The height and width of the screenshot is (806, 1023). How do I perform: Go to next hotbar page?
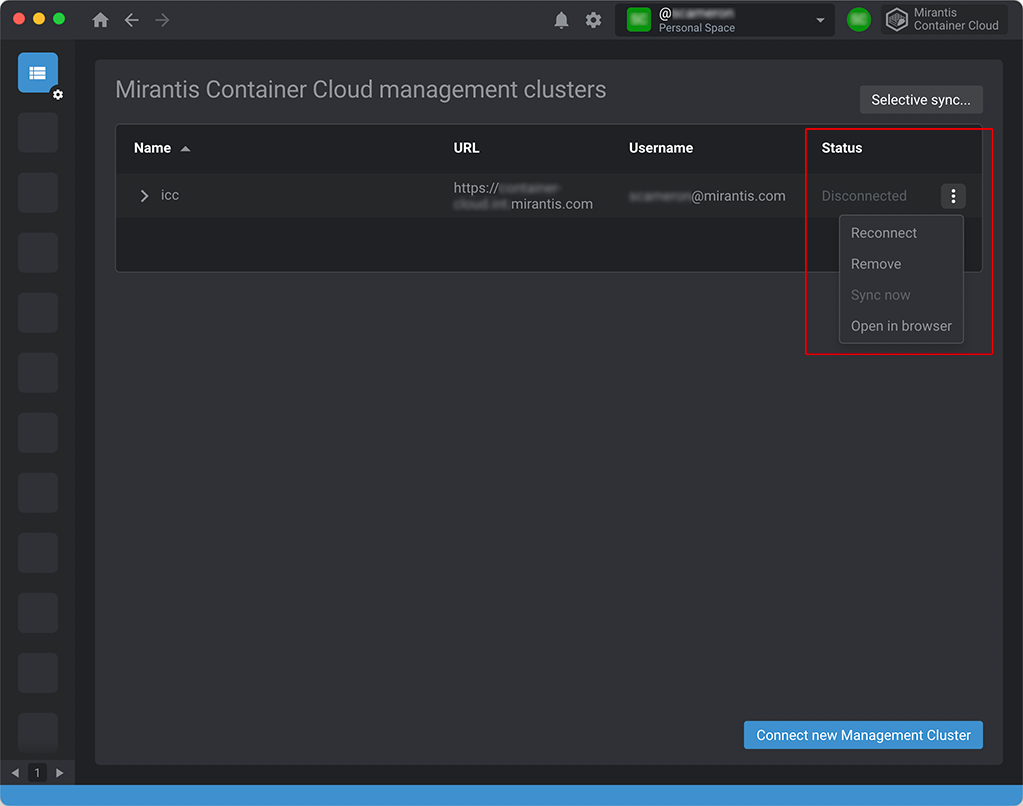click(x=59, y=773)
